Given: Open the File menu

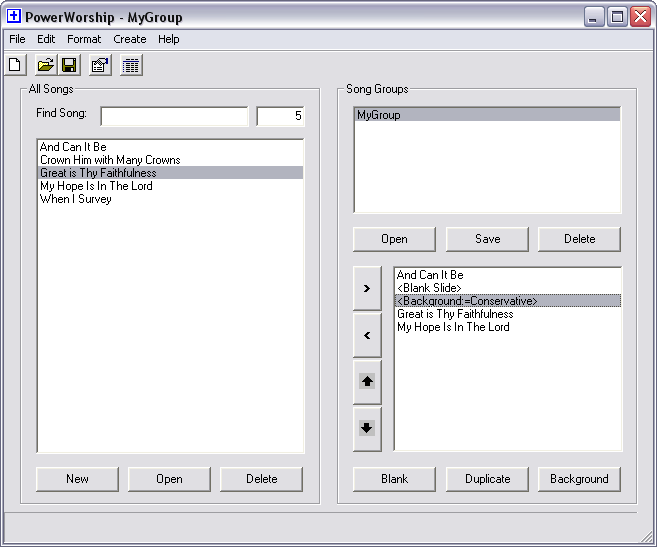Looking at the screenshot, I should tap(17, 39).
